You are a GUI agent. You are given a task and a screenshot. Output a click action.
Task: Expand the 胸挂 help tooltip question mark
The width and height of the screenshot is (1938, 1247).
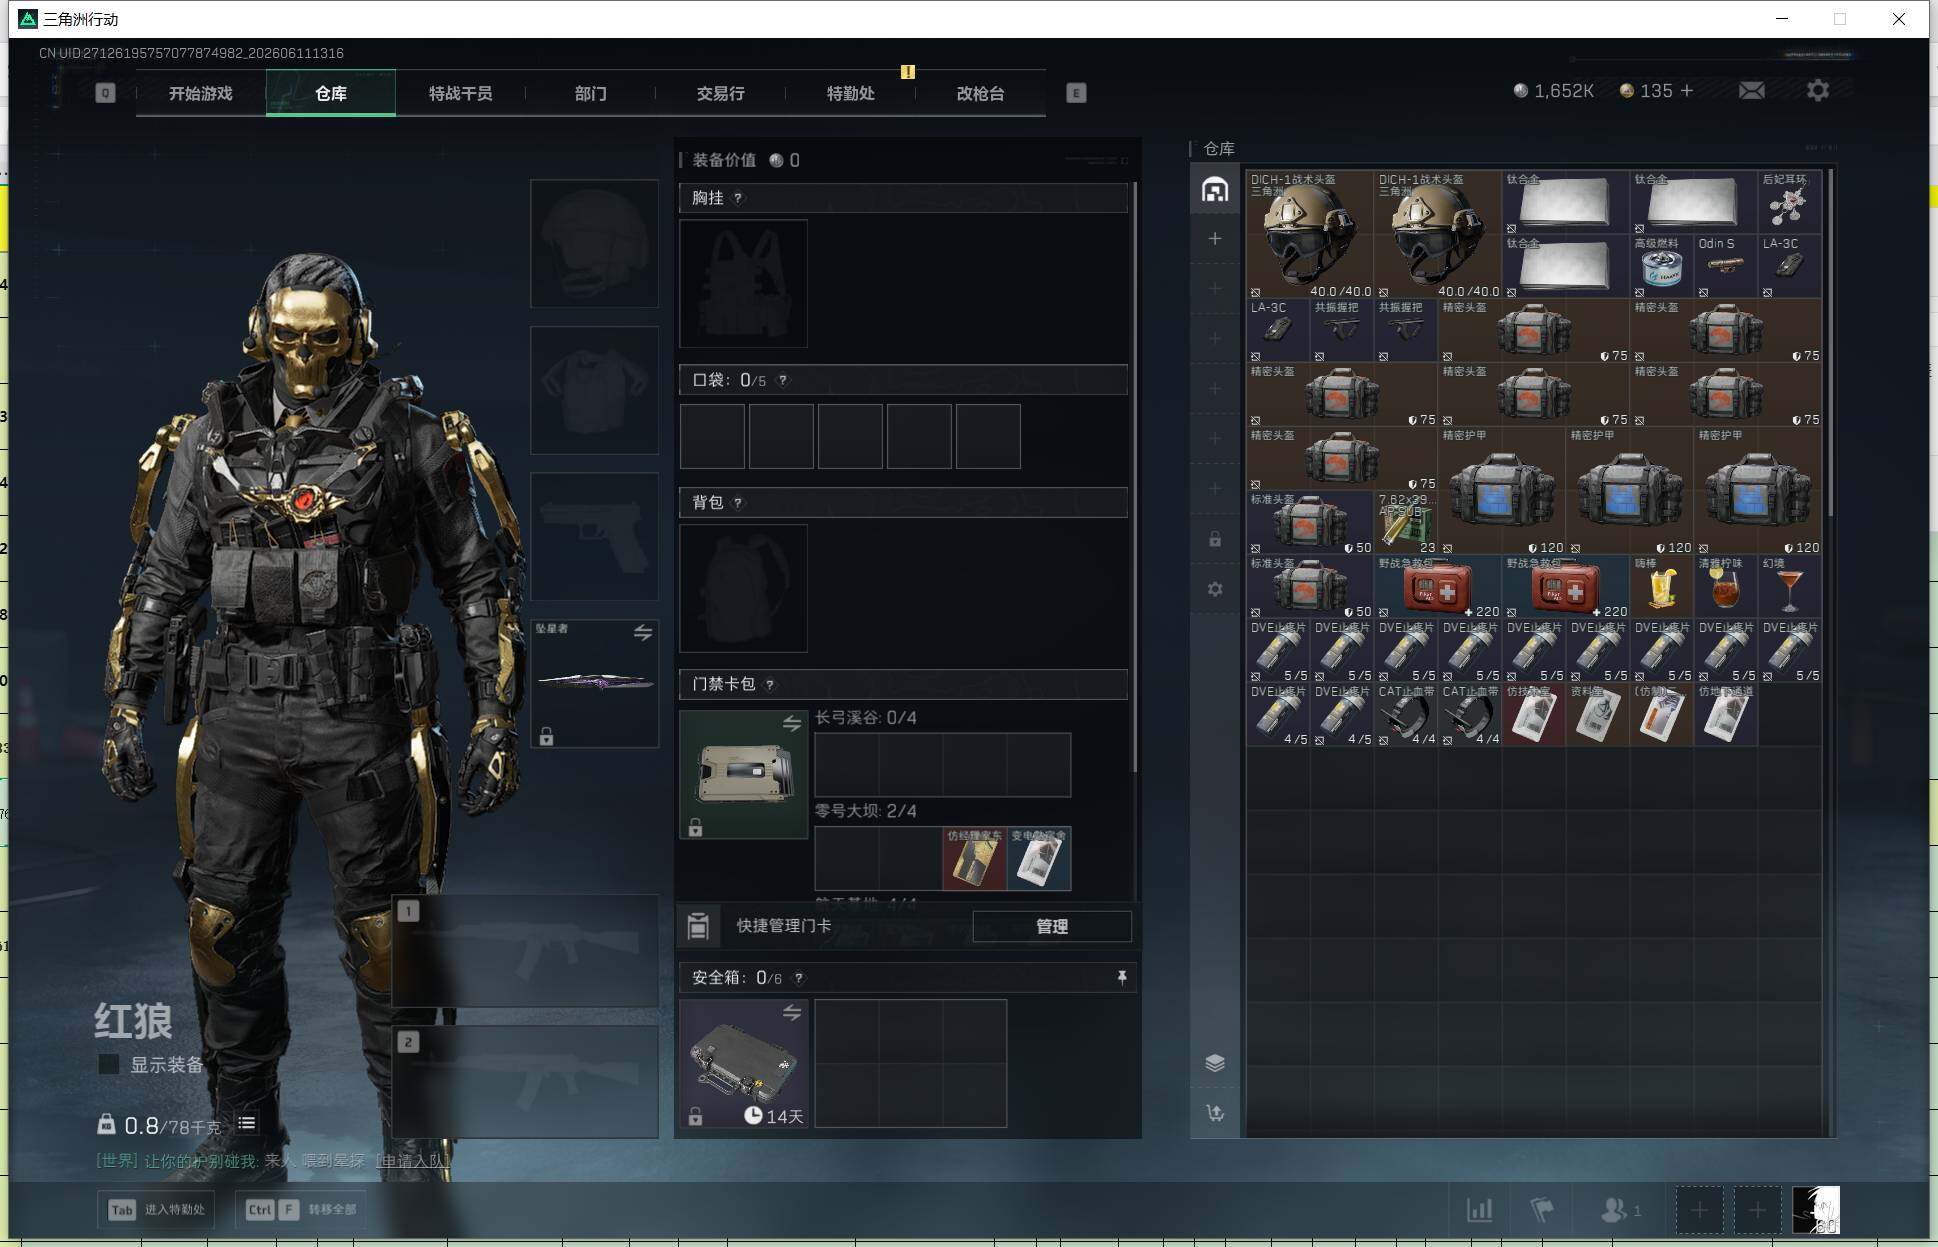click(738, 198)
